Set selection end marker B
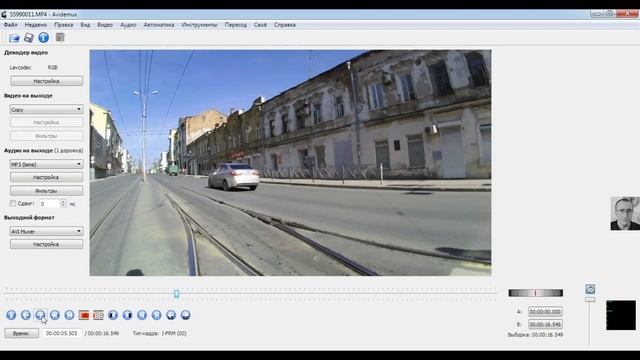The image size is (640, 360). 98,315
